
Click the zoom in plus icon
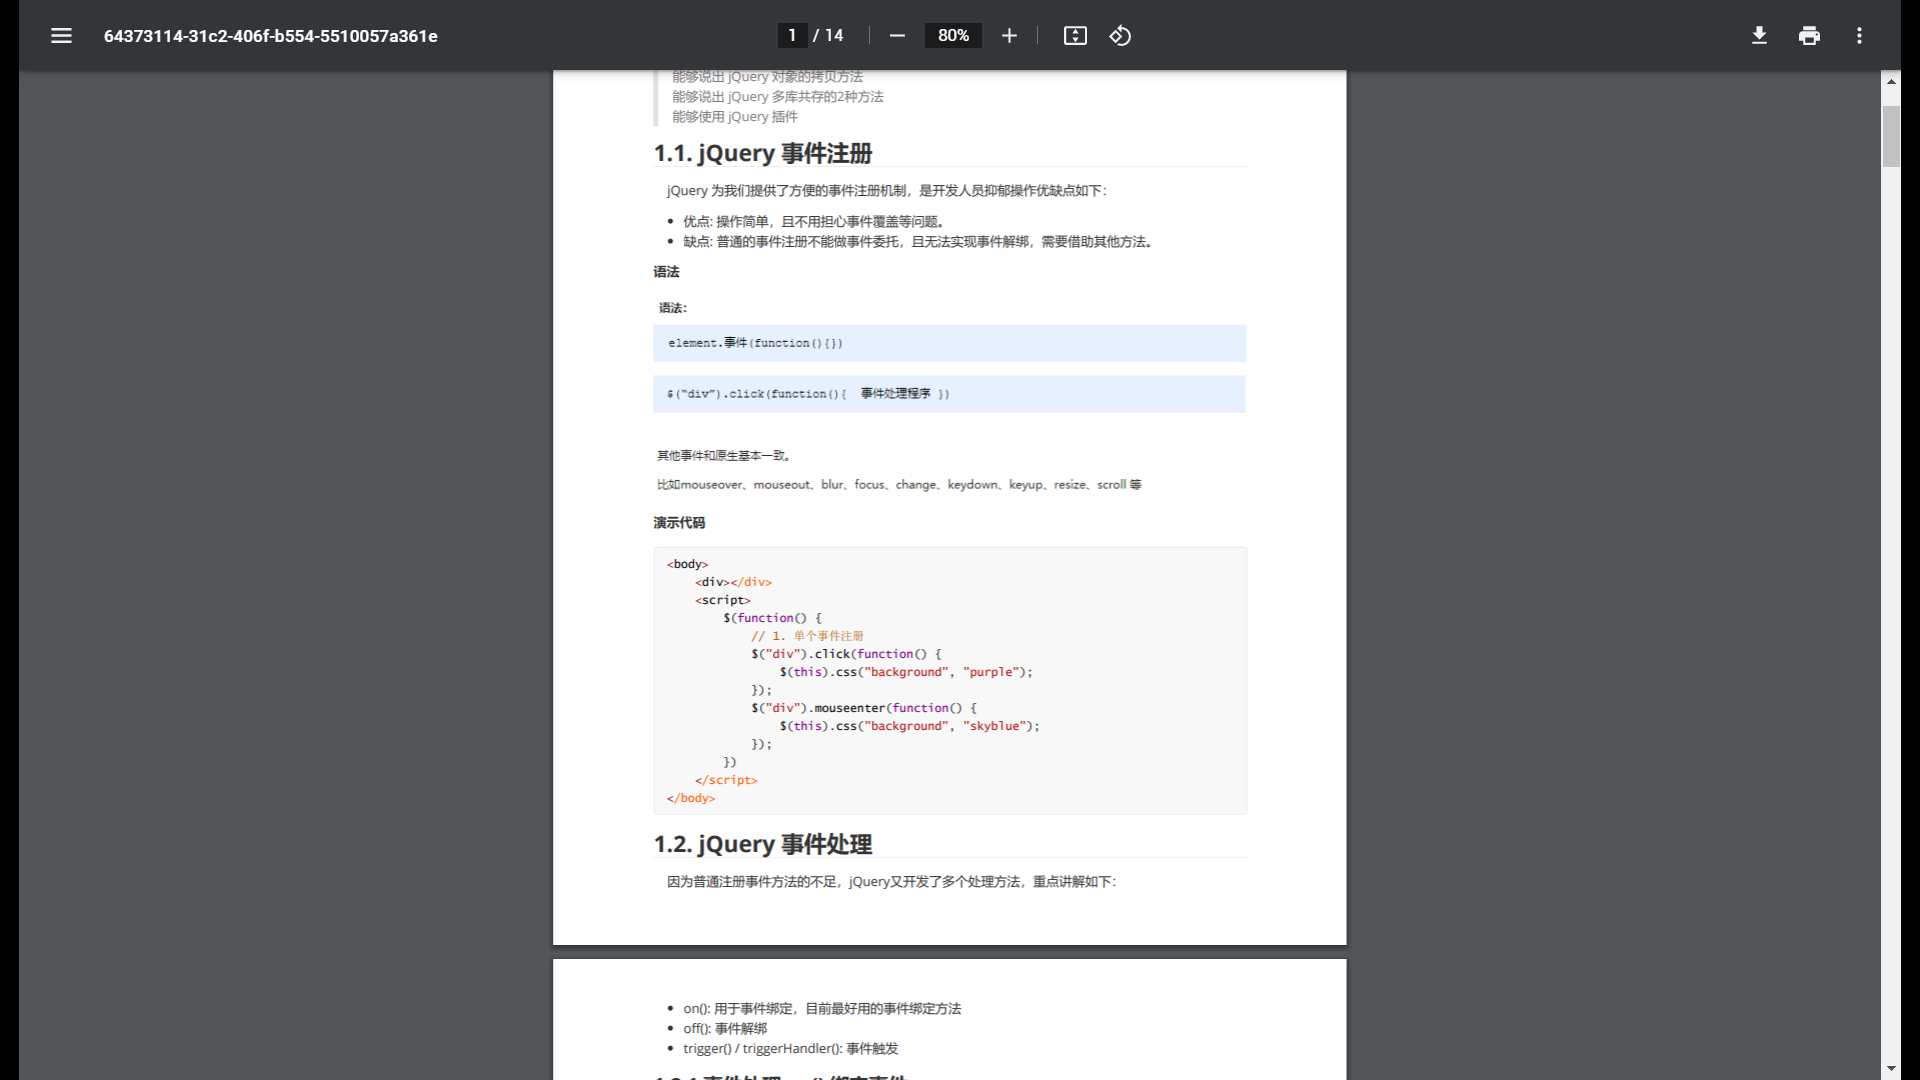point(1009,36)
